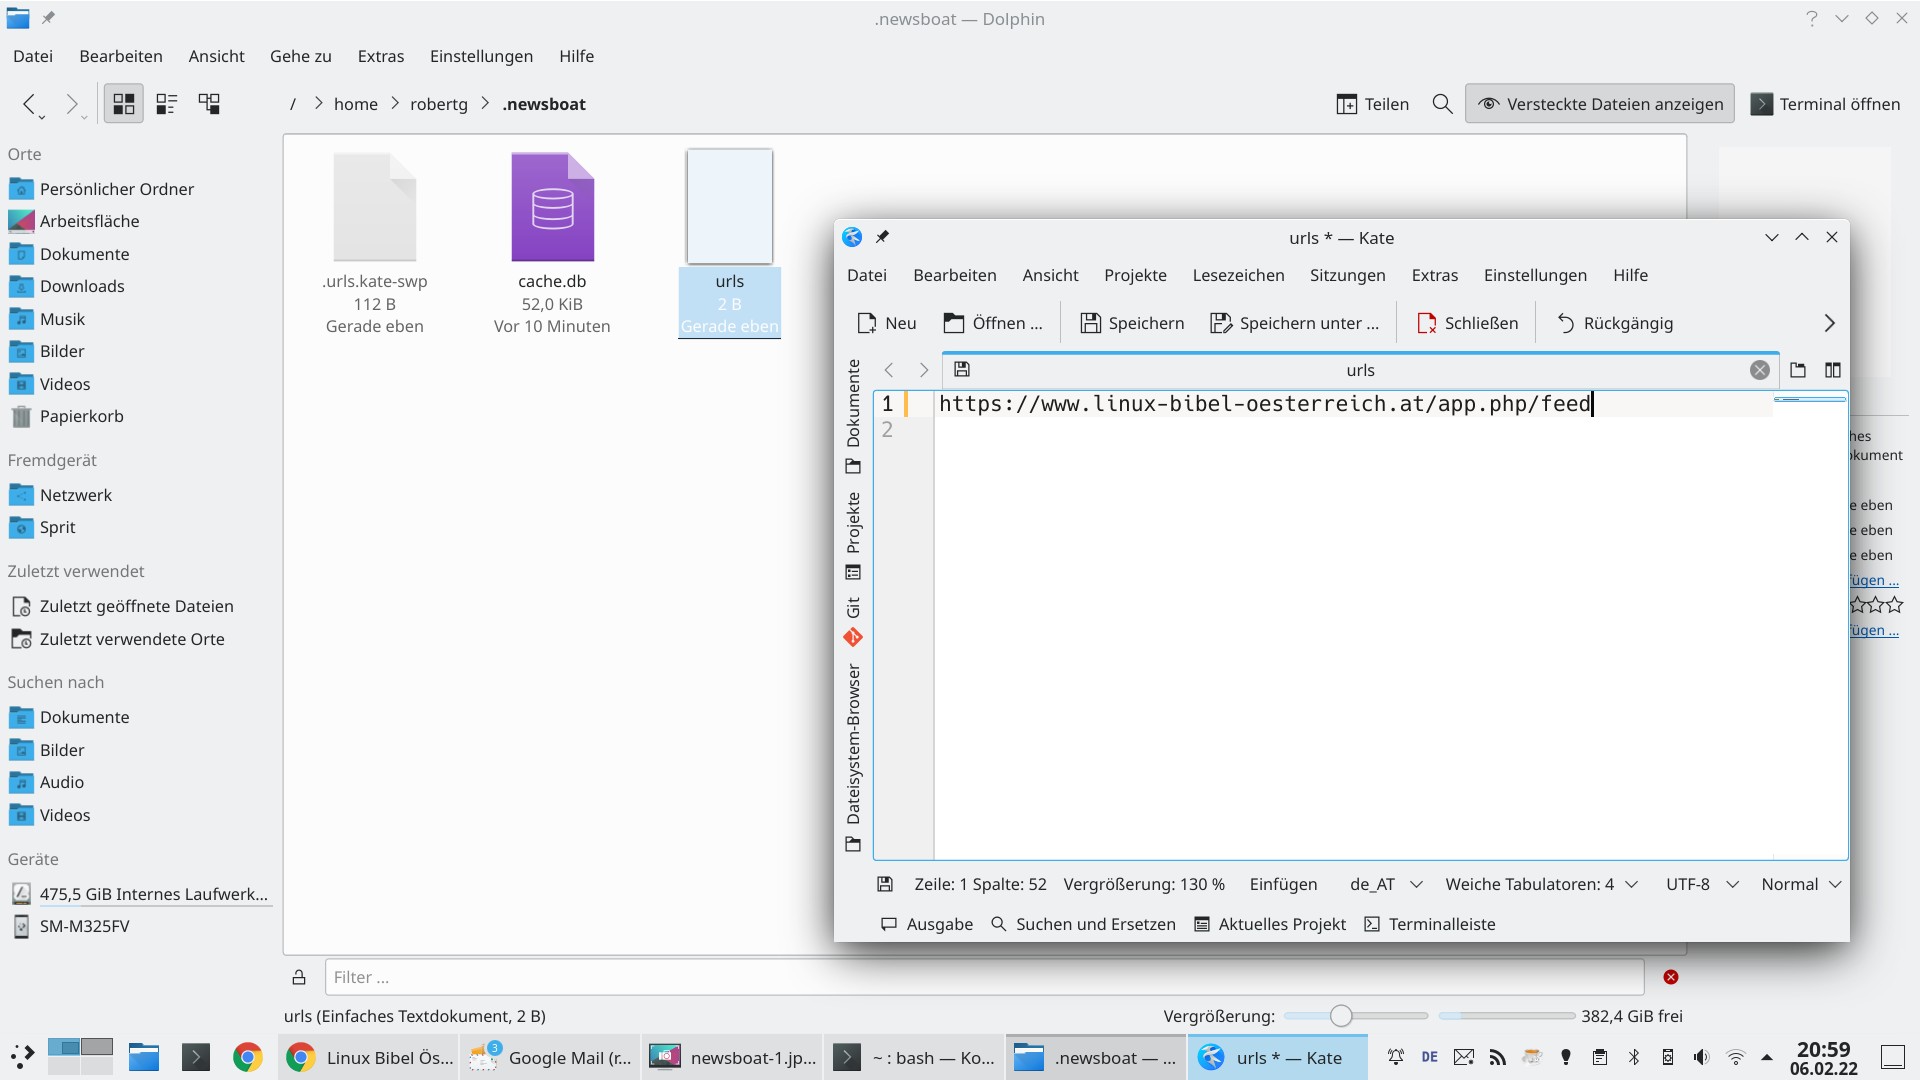Click the split view icon in Kate tab bar
The width and height of the screenshot is (1920, 1080).
point(1832,370)
